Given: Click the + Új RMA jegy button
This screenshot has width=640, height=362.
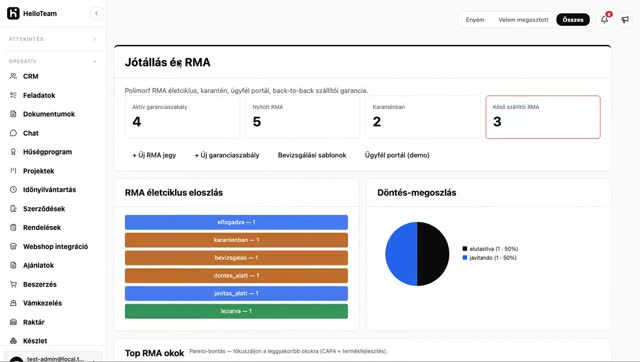Looking at the screenshot, I should [x=154, y=155].
